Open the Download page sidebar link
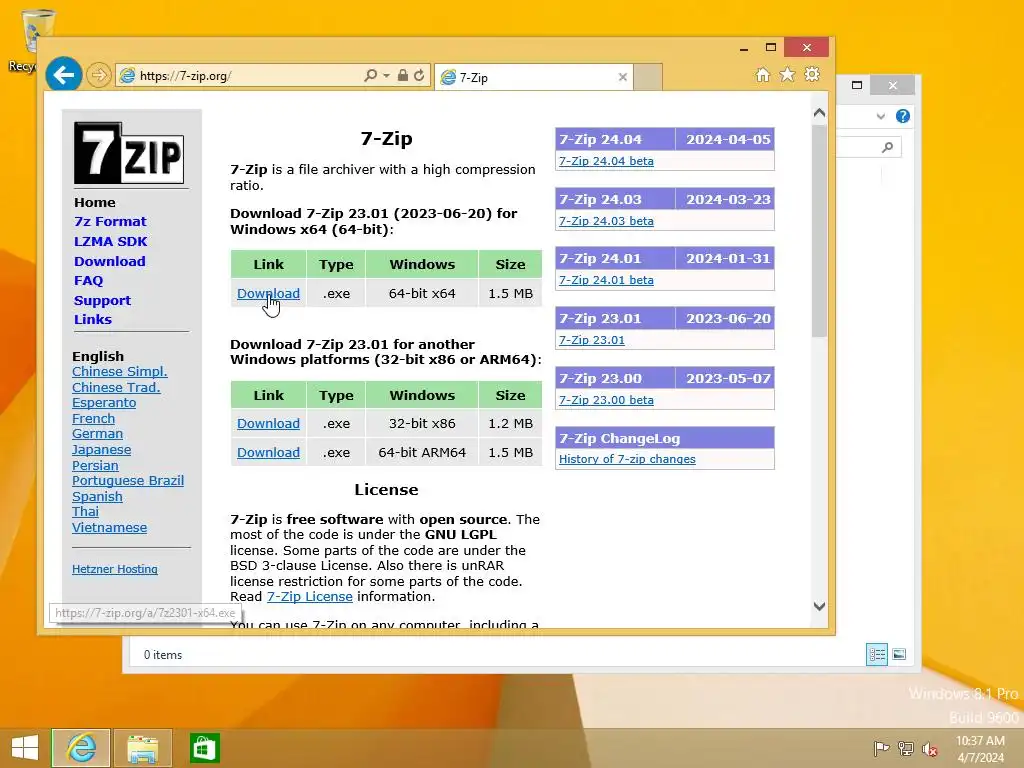 point(110,261)
